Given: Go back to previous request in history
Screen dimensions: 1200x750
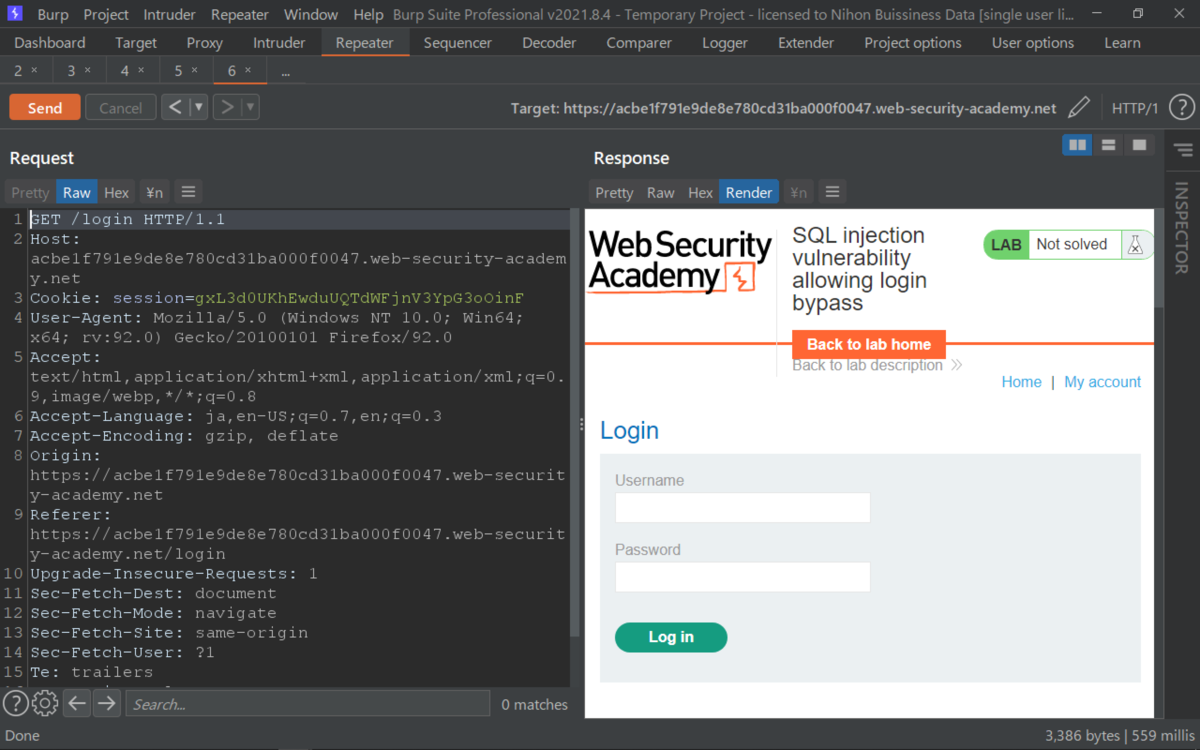Looking at the screenshot, I should (x=175, y=107).
